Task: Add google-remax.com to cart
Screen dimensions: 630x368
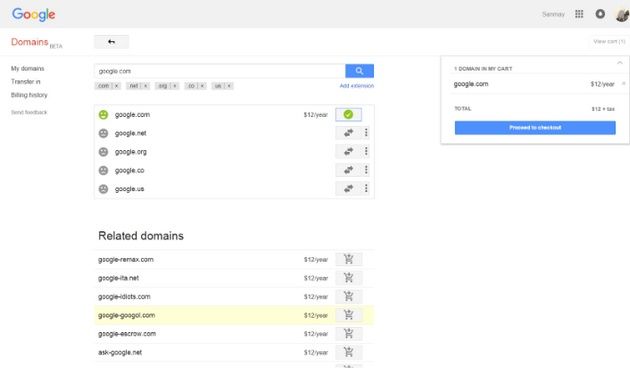Action: (349, 259)
